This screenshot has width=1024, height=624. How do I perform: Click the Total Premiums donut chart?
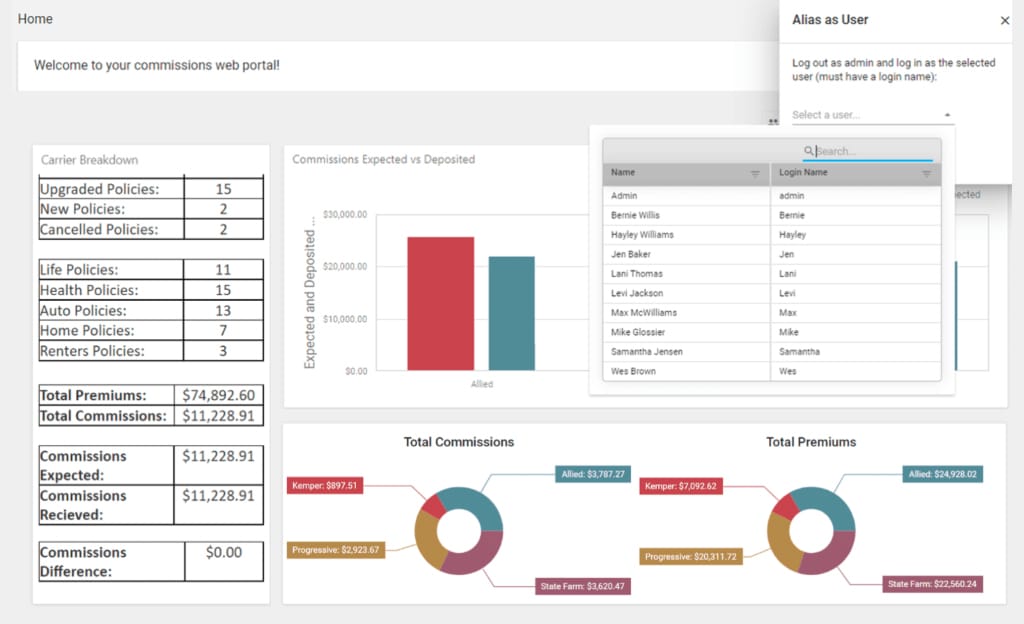[811, 531]
